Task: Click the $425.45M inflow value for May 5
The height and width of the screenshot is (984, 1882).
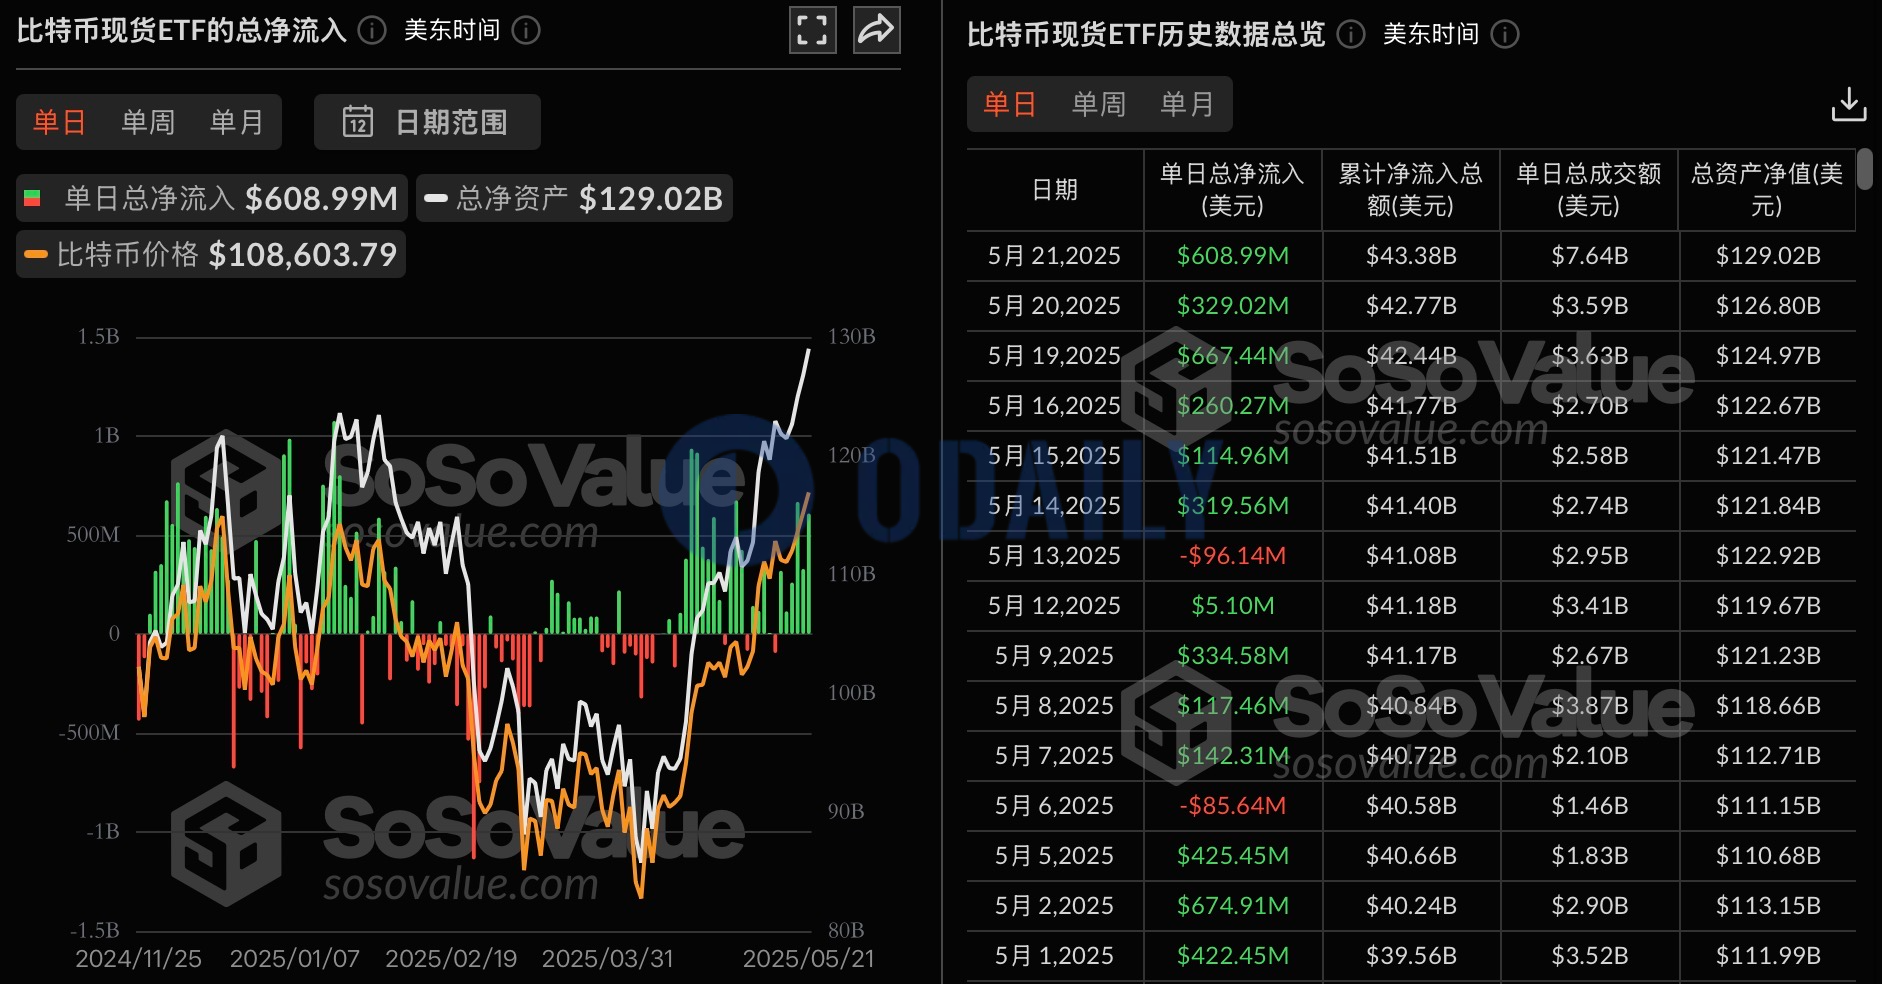Action: point(1233,856)
